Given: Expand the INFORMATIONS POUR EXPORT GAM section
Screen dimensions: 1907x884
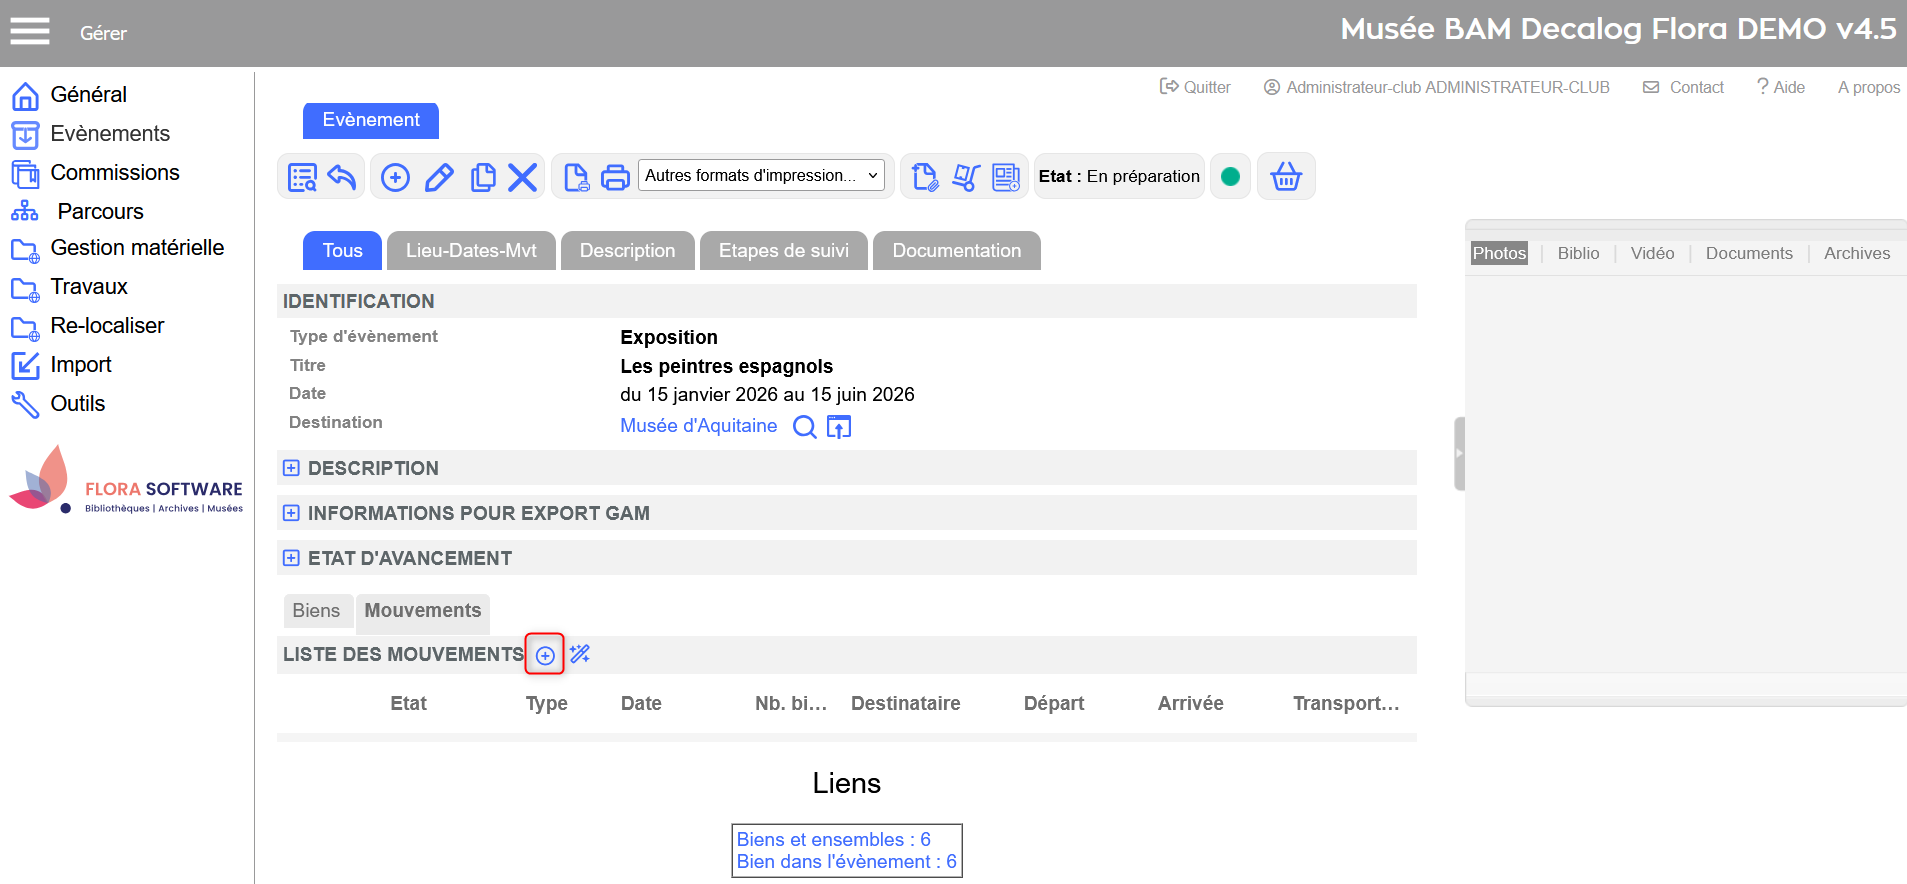Looking at the screenshot, I should (291, 513).
